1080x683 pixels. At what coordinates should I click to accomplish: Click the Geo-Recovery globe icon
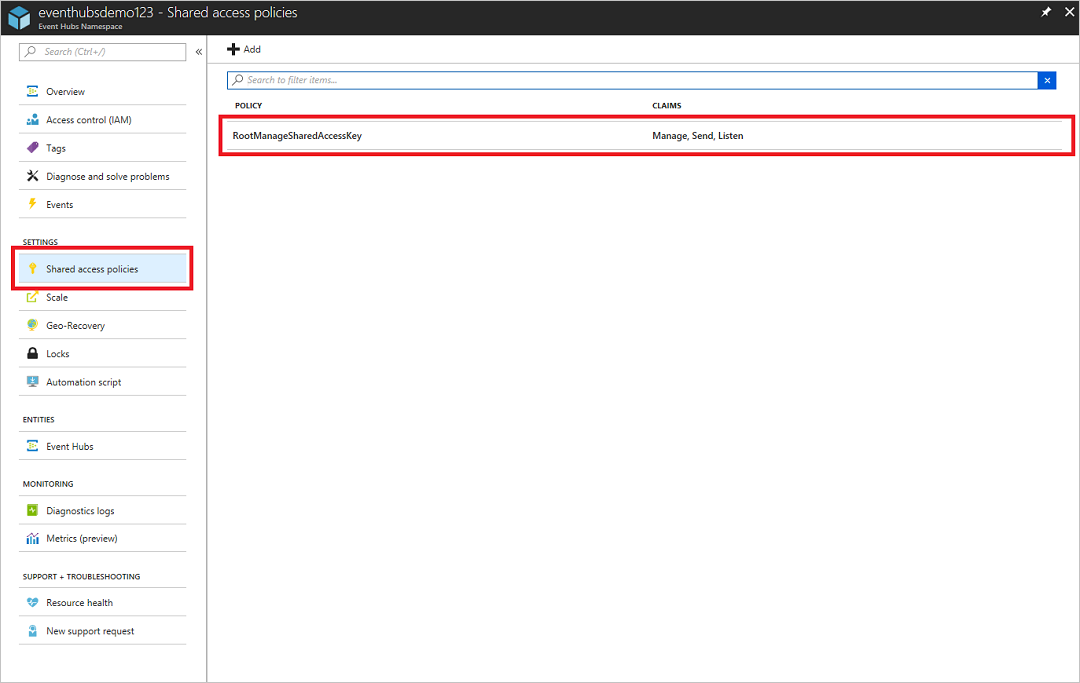[32, 325]
